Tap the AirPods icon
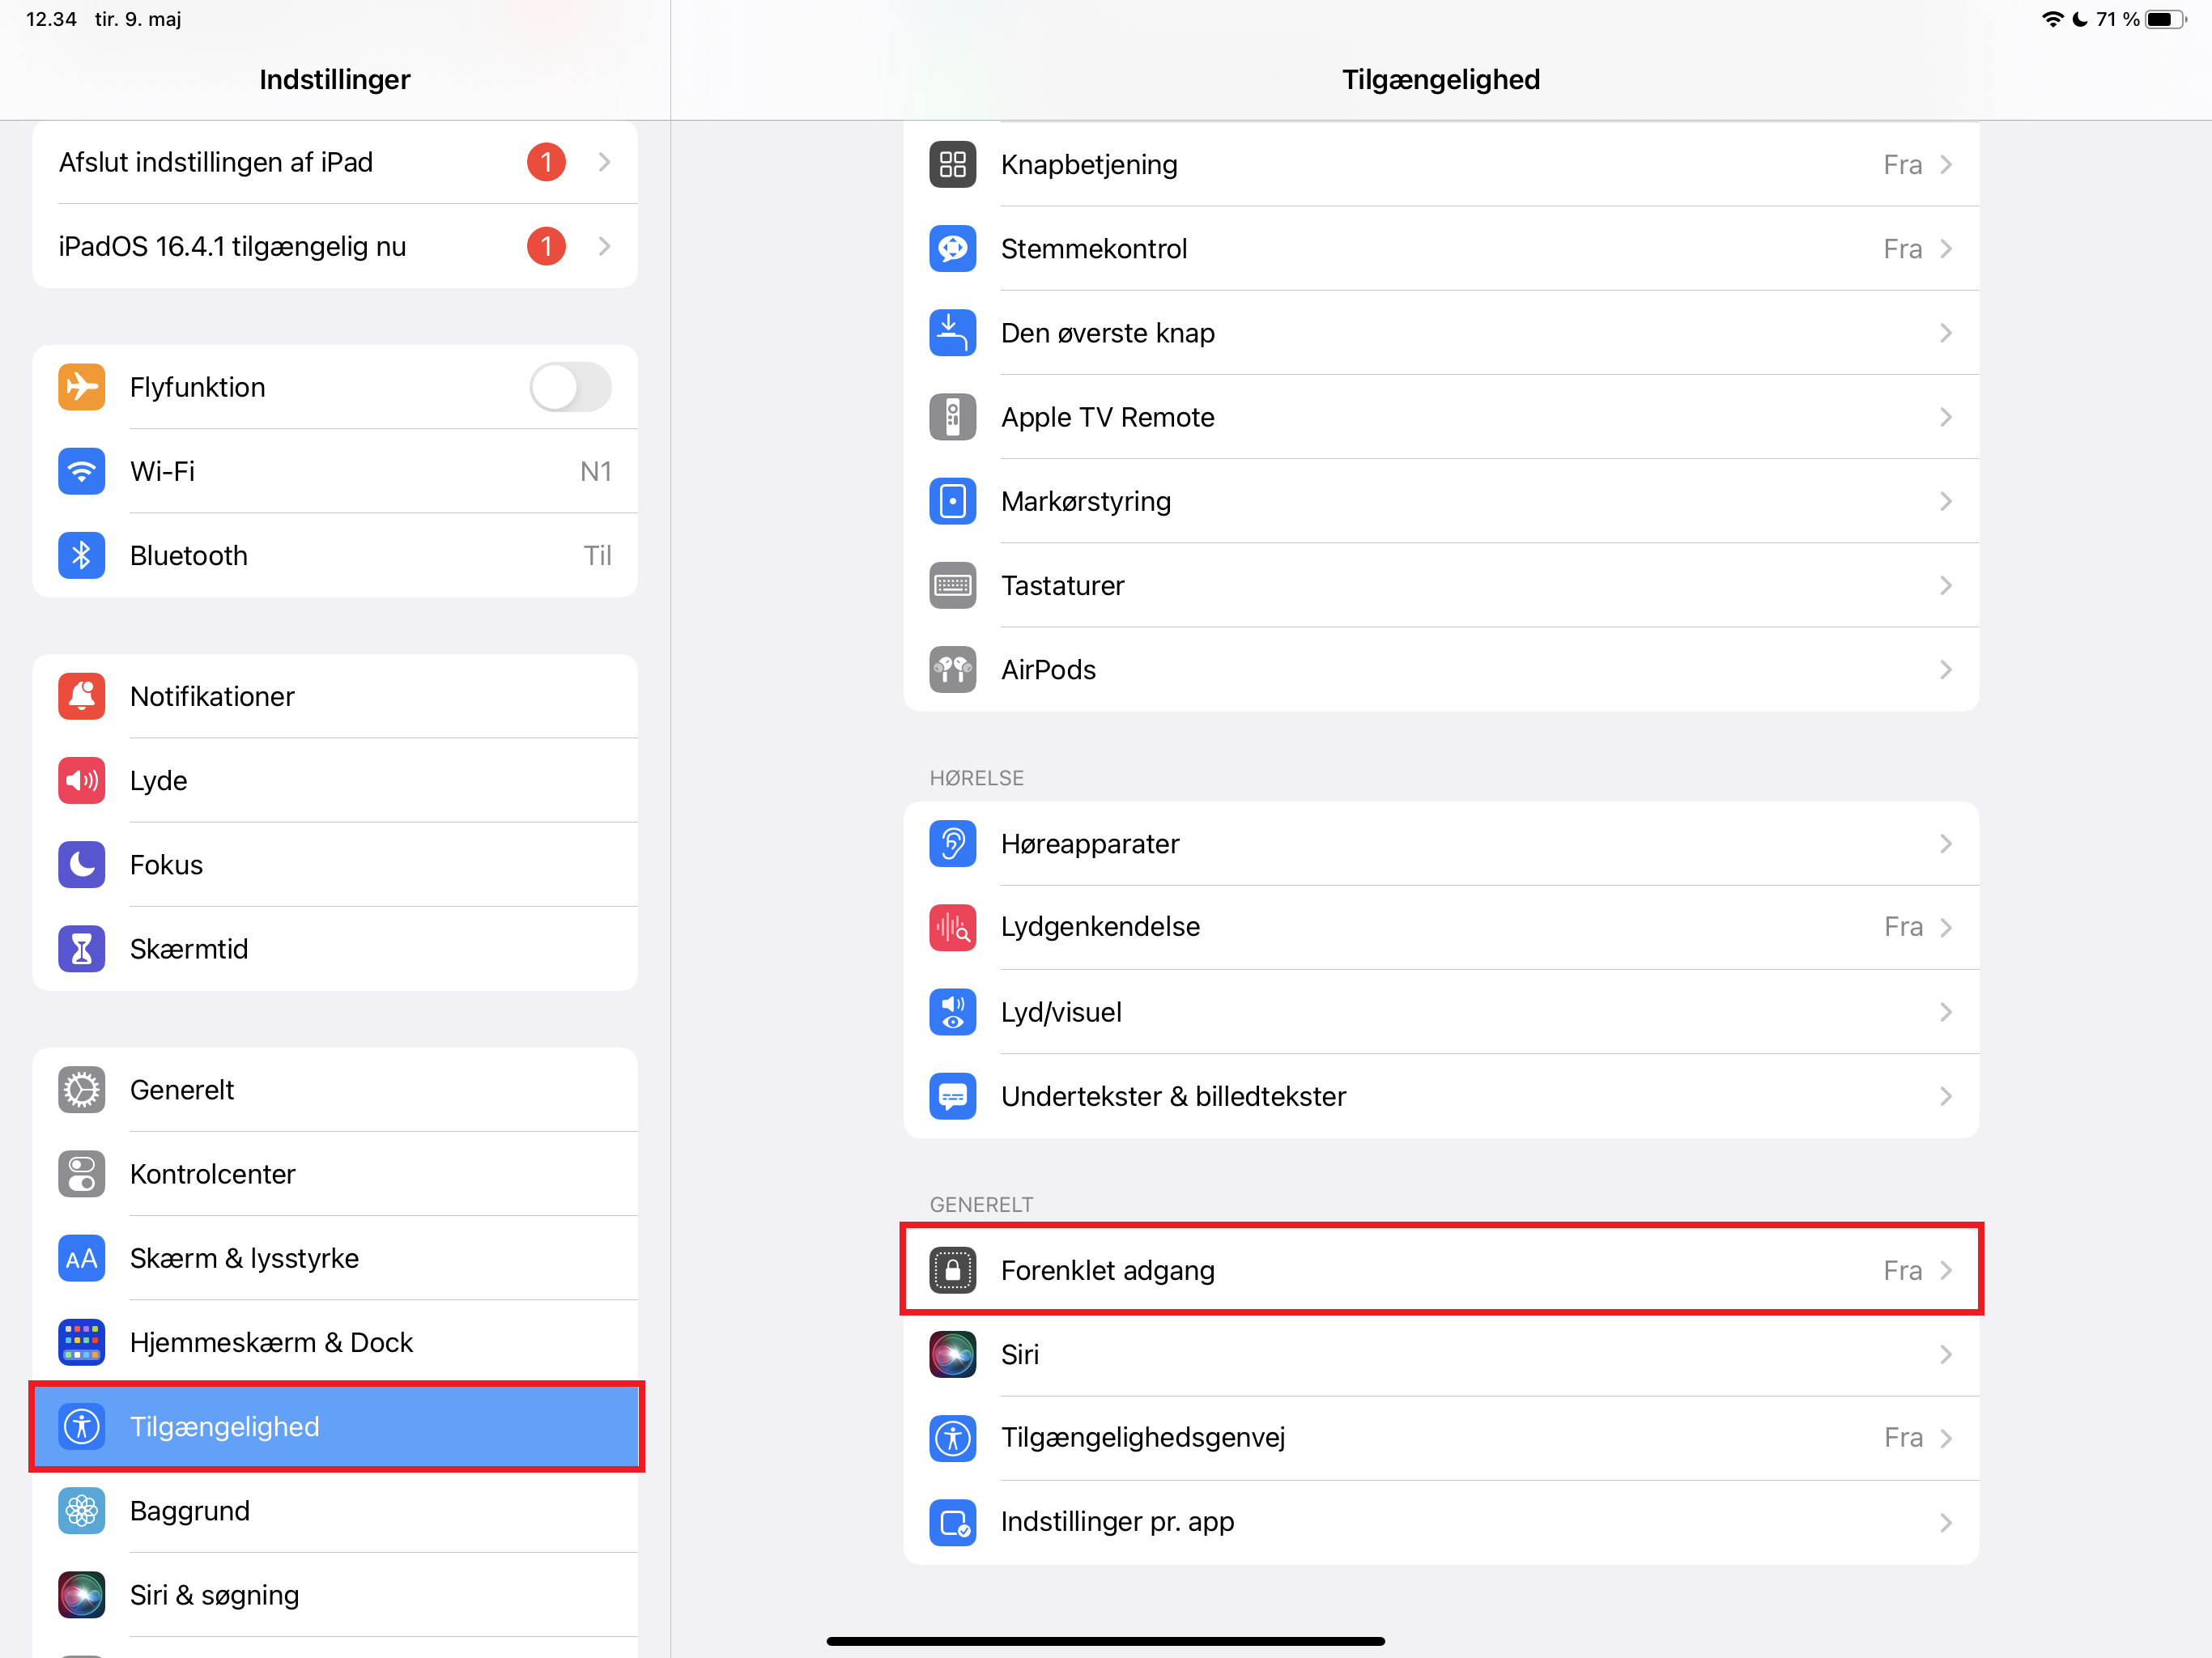 (952, 669)
